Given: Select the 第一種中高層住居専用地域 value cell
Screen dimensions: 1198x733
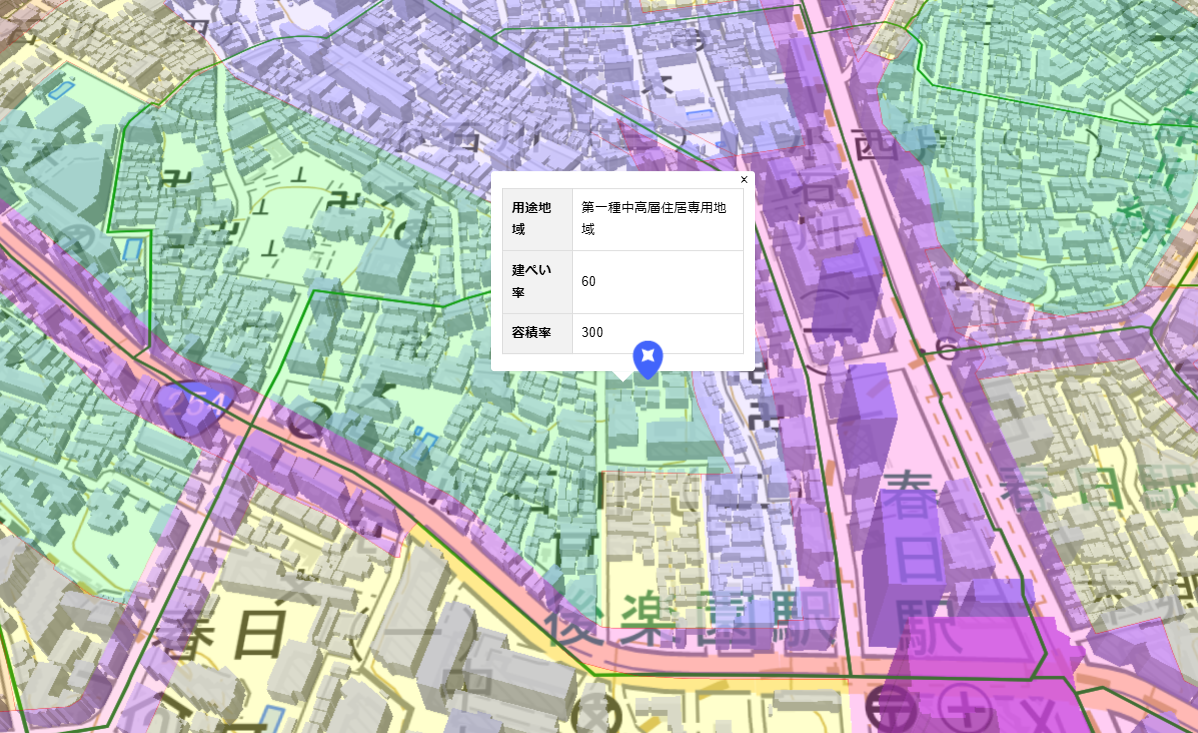Looking at the screenshot, I should (x=657, y=219).
